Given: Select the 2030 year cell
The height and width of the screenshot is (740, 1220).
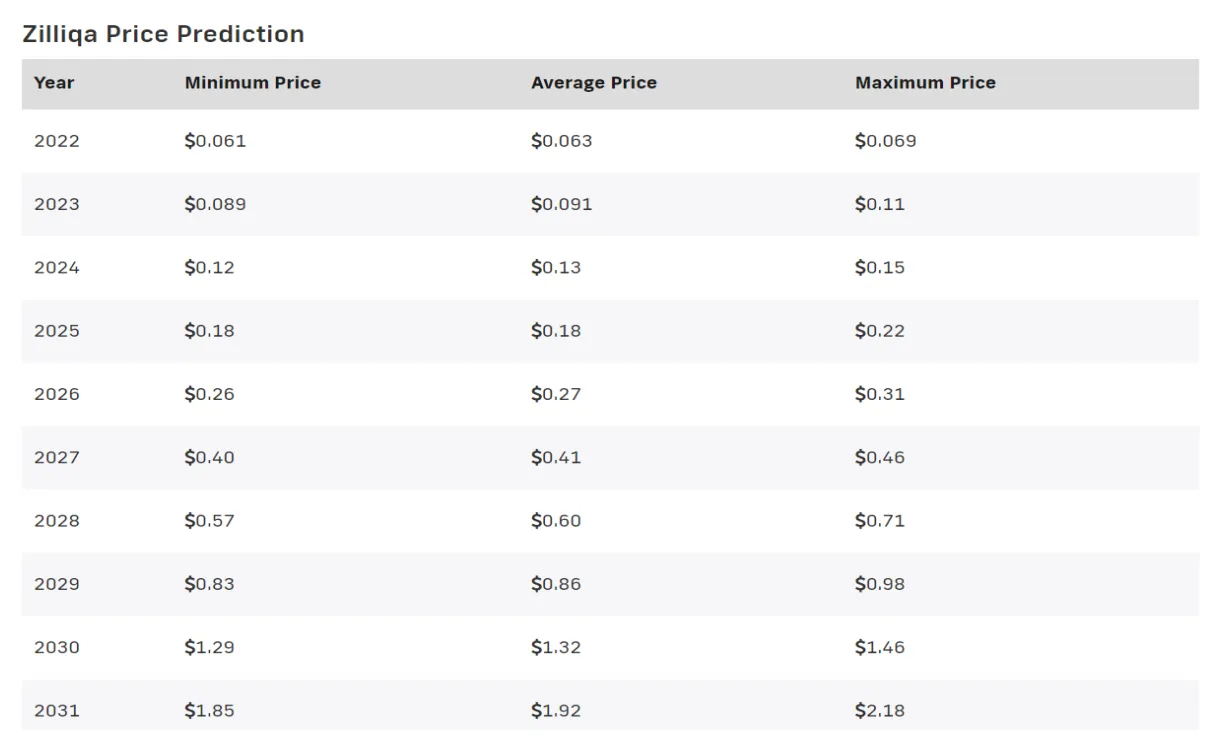Looking at the screenshot, I should point(57,648).
